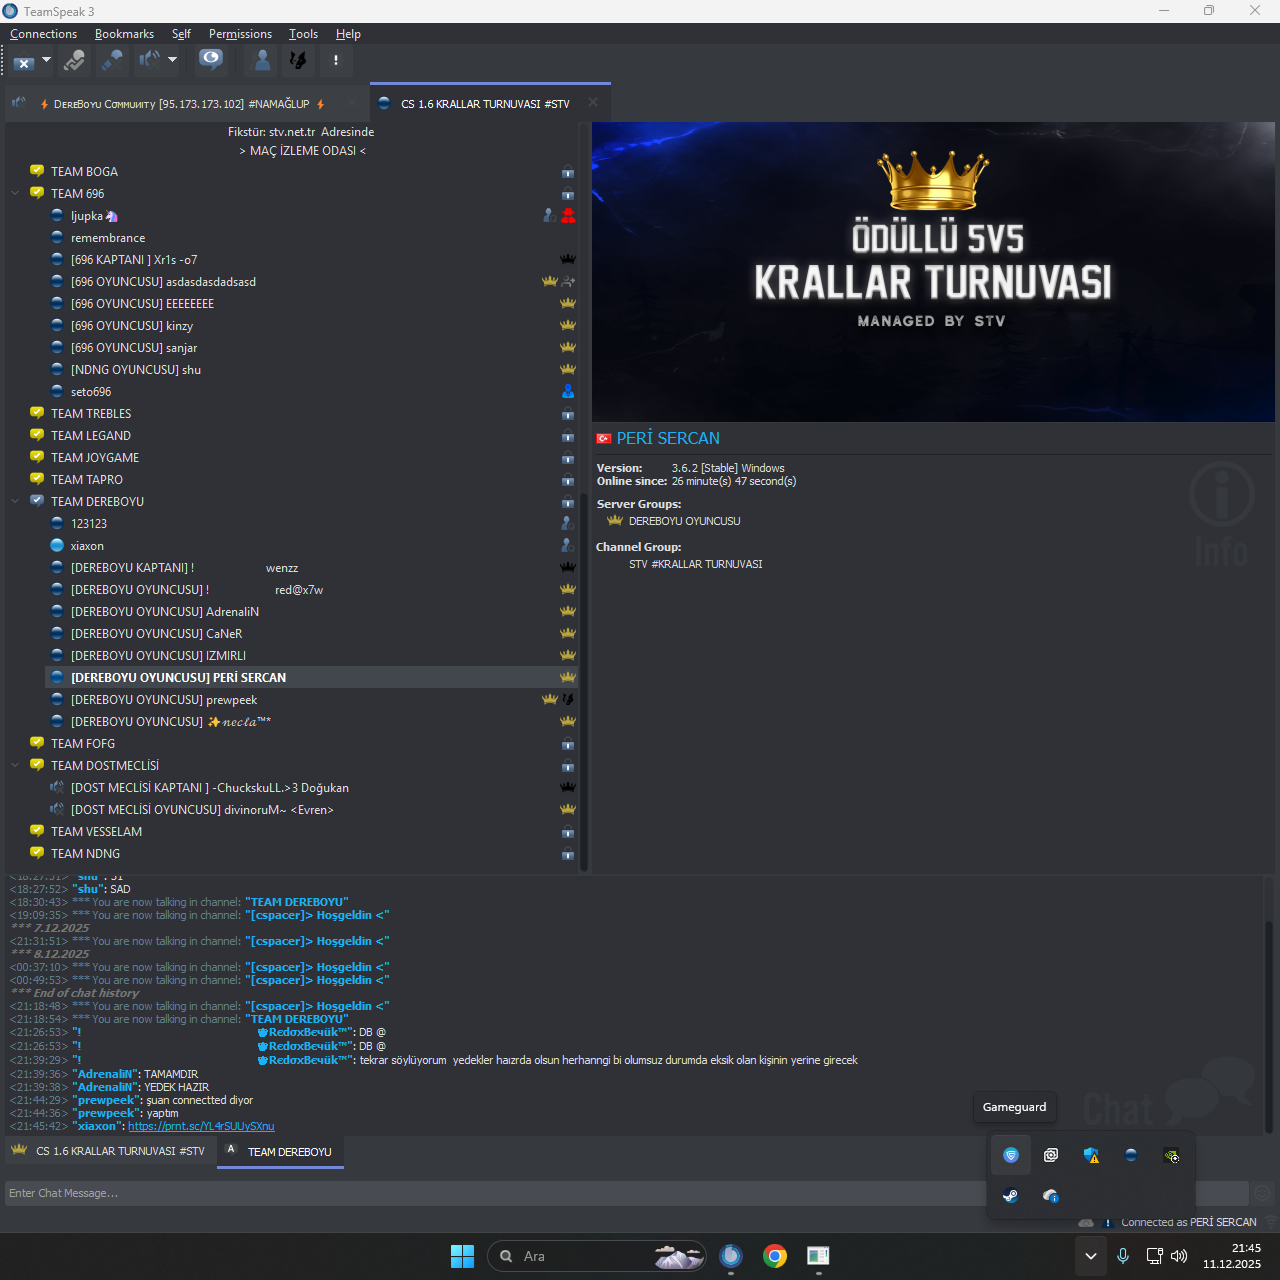Collapse the TEAM DEREBOYU channel
Screen dimensions: 1280x1280
pos(15,502)
